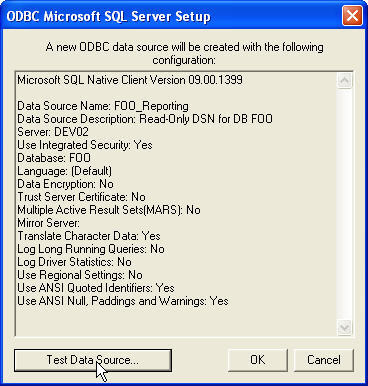Click the Test Data Source button
This screenshot has height=386, width=368.
93,360
